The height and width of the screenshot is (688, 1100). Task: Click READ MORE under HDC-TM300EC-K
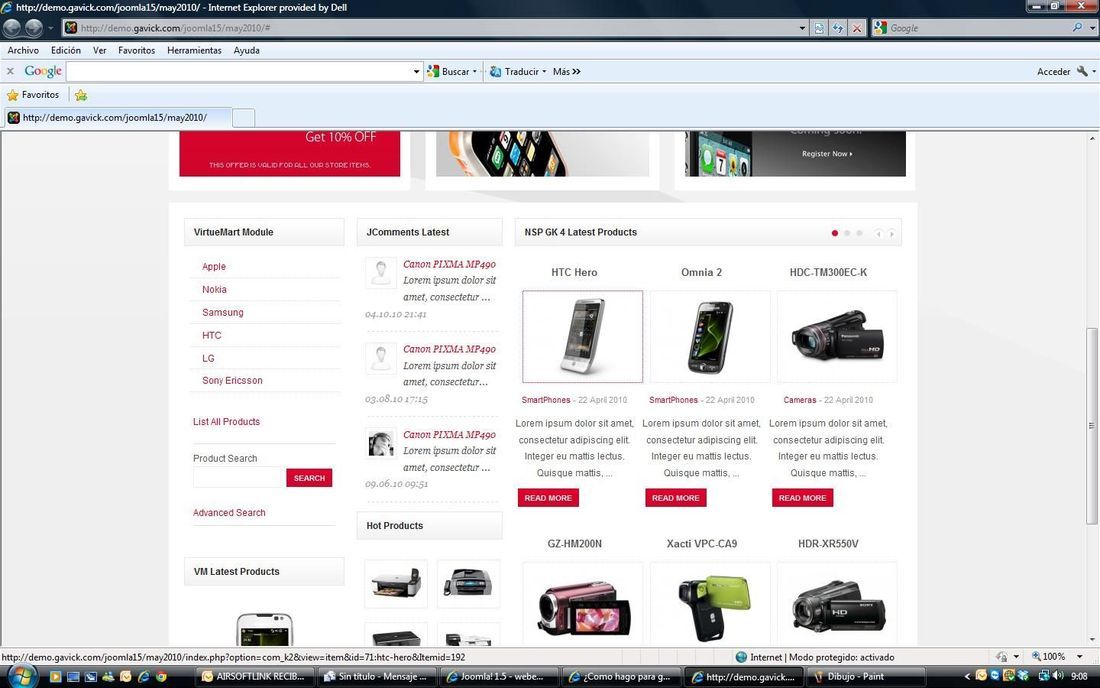(803, 498)
